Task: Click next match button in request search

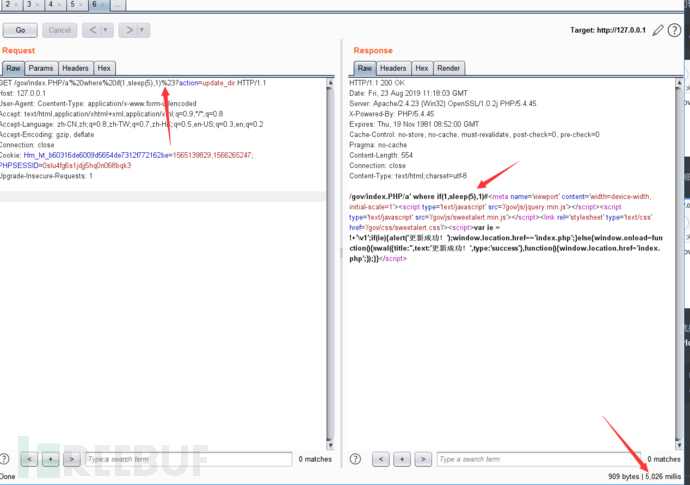Action: (72, 459)
